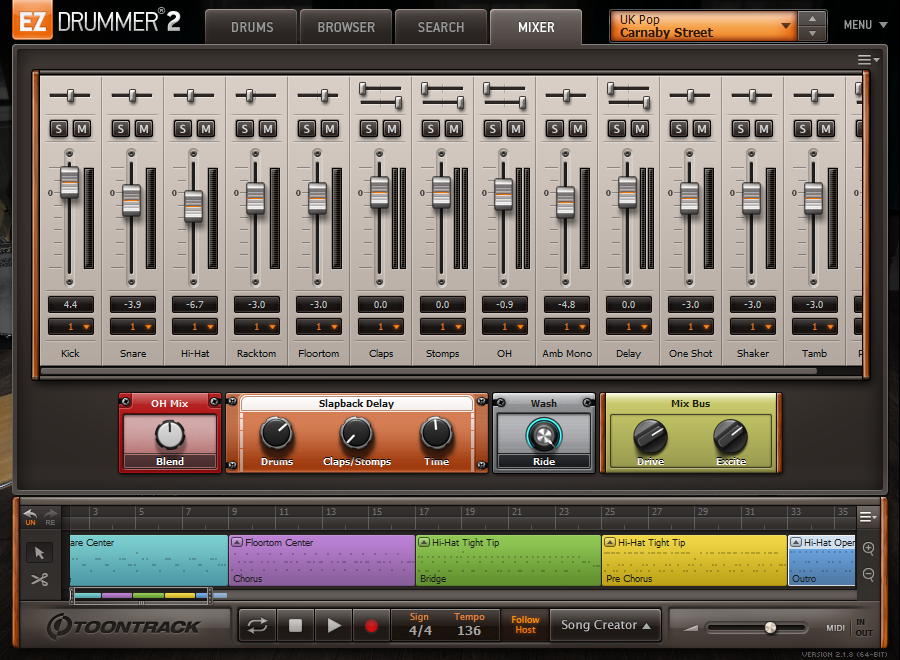Select previous preset with down arrow
Image resolution: width=900 pixels, height=660 pixels.
coord(812,33)
